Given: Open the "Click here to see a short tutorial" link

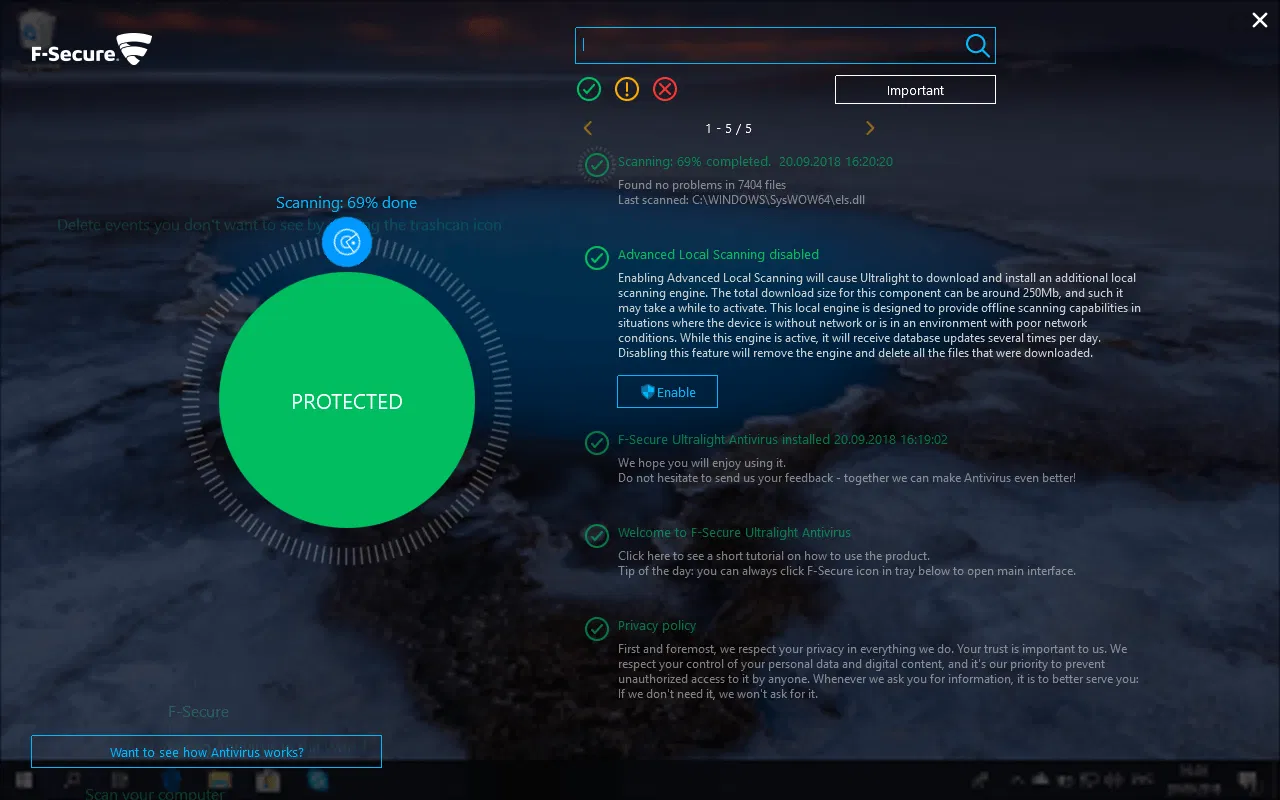Looking at the screenshot, I should point(774,556).
